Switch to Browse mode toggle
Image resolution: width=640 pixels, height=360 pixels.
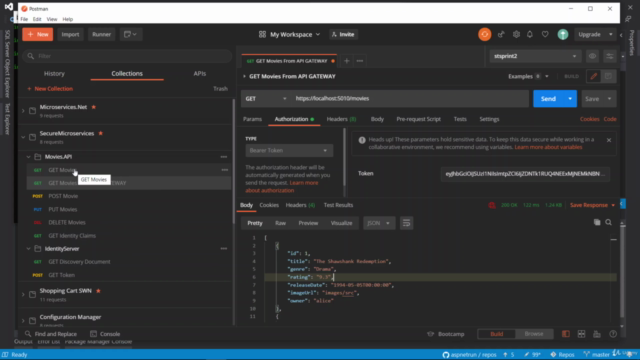[x=533, y=334]
